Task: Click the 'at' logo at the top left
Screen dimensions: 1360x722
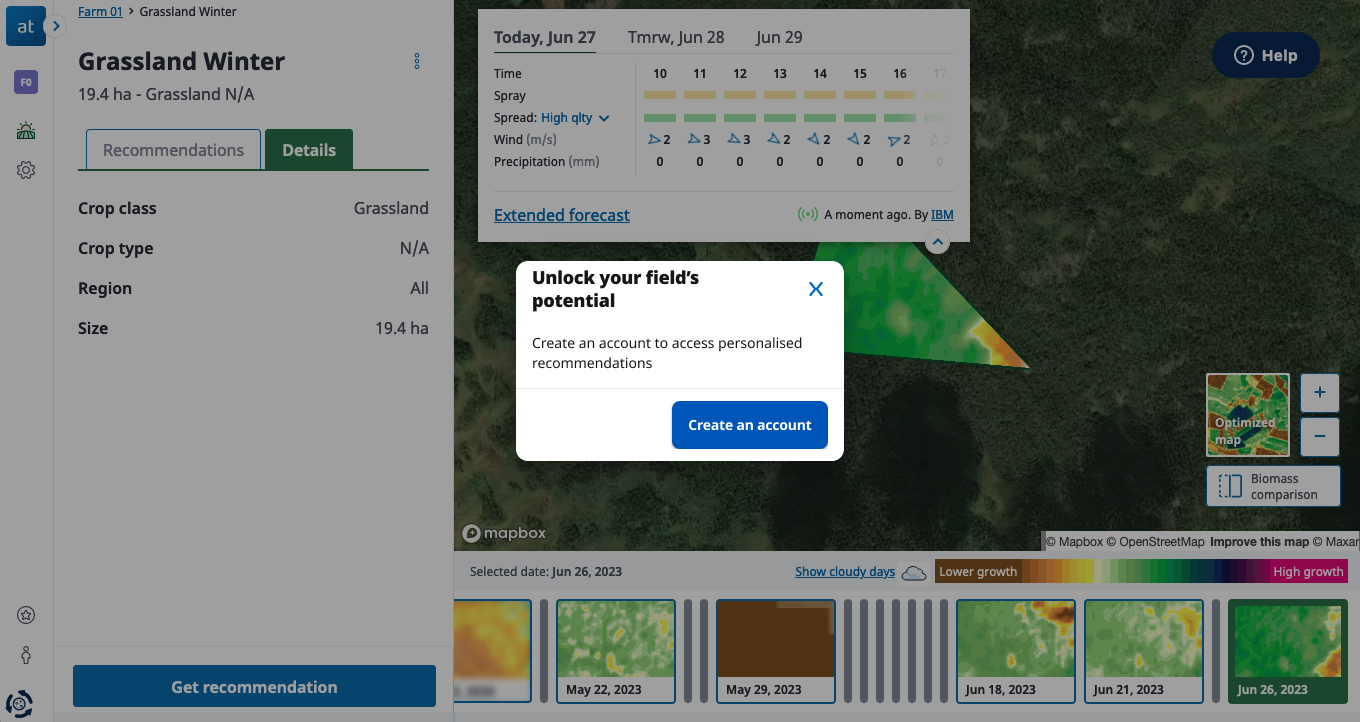Action: [x=25, y=26]
